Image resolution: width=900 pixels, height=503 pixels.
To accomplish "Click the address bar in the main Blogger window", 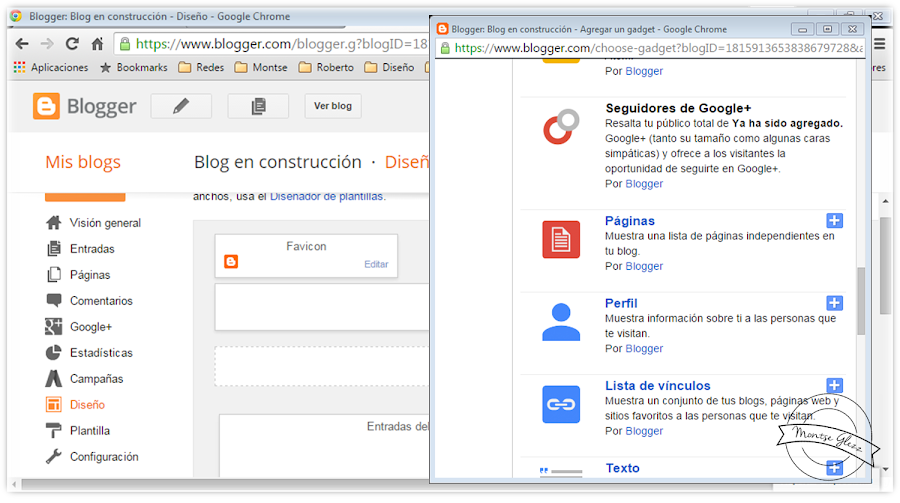I will [272, 44].
